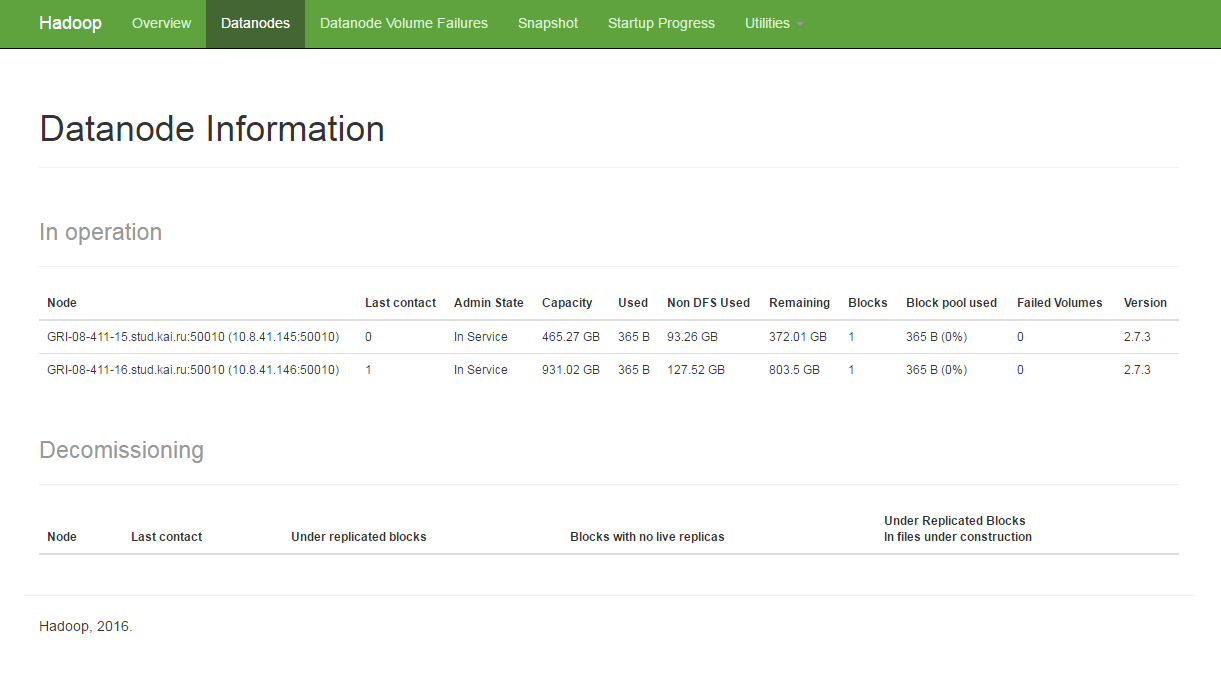Image resolution: width=1221 pixels, height=697 pixels.
Task: Open the Overview tab
Action: 161,23
